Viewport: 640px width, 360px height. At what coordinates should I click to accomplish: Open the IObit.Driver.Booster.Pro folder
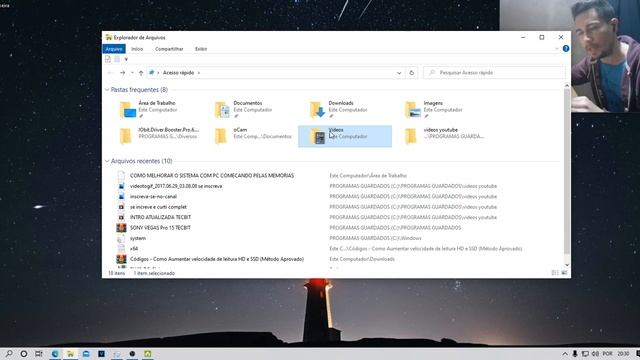156,136
